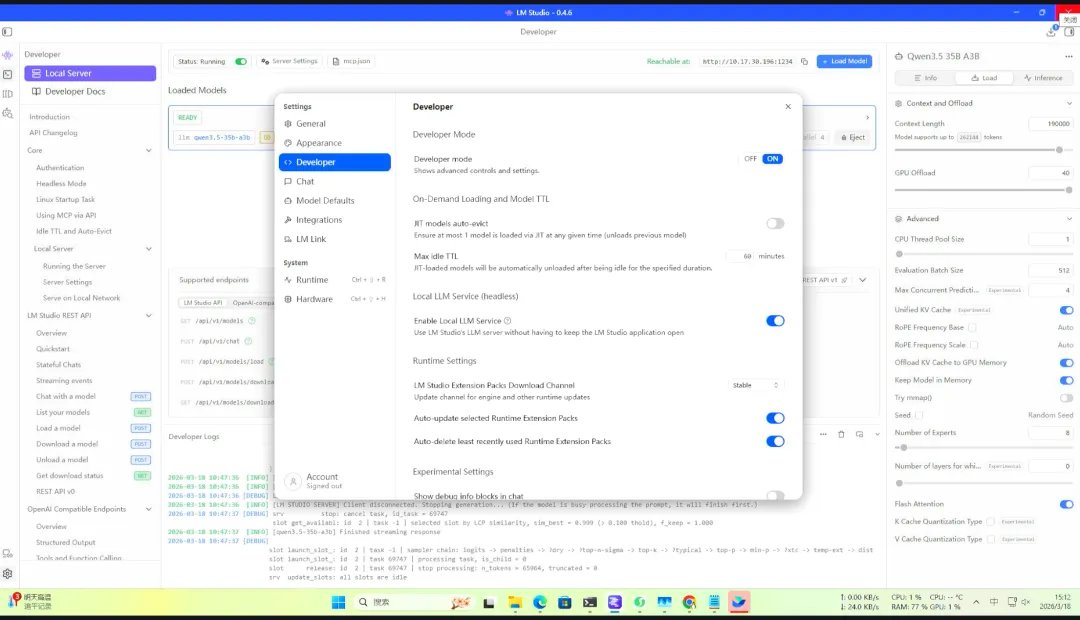Open Developer Docs in sidebar
Image resolution: width=1080 pixels, height=620 pixels.
coord(90,92)
